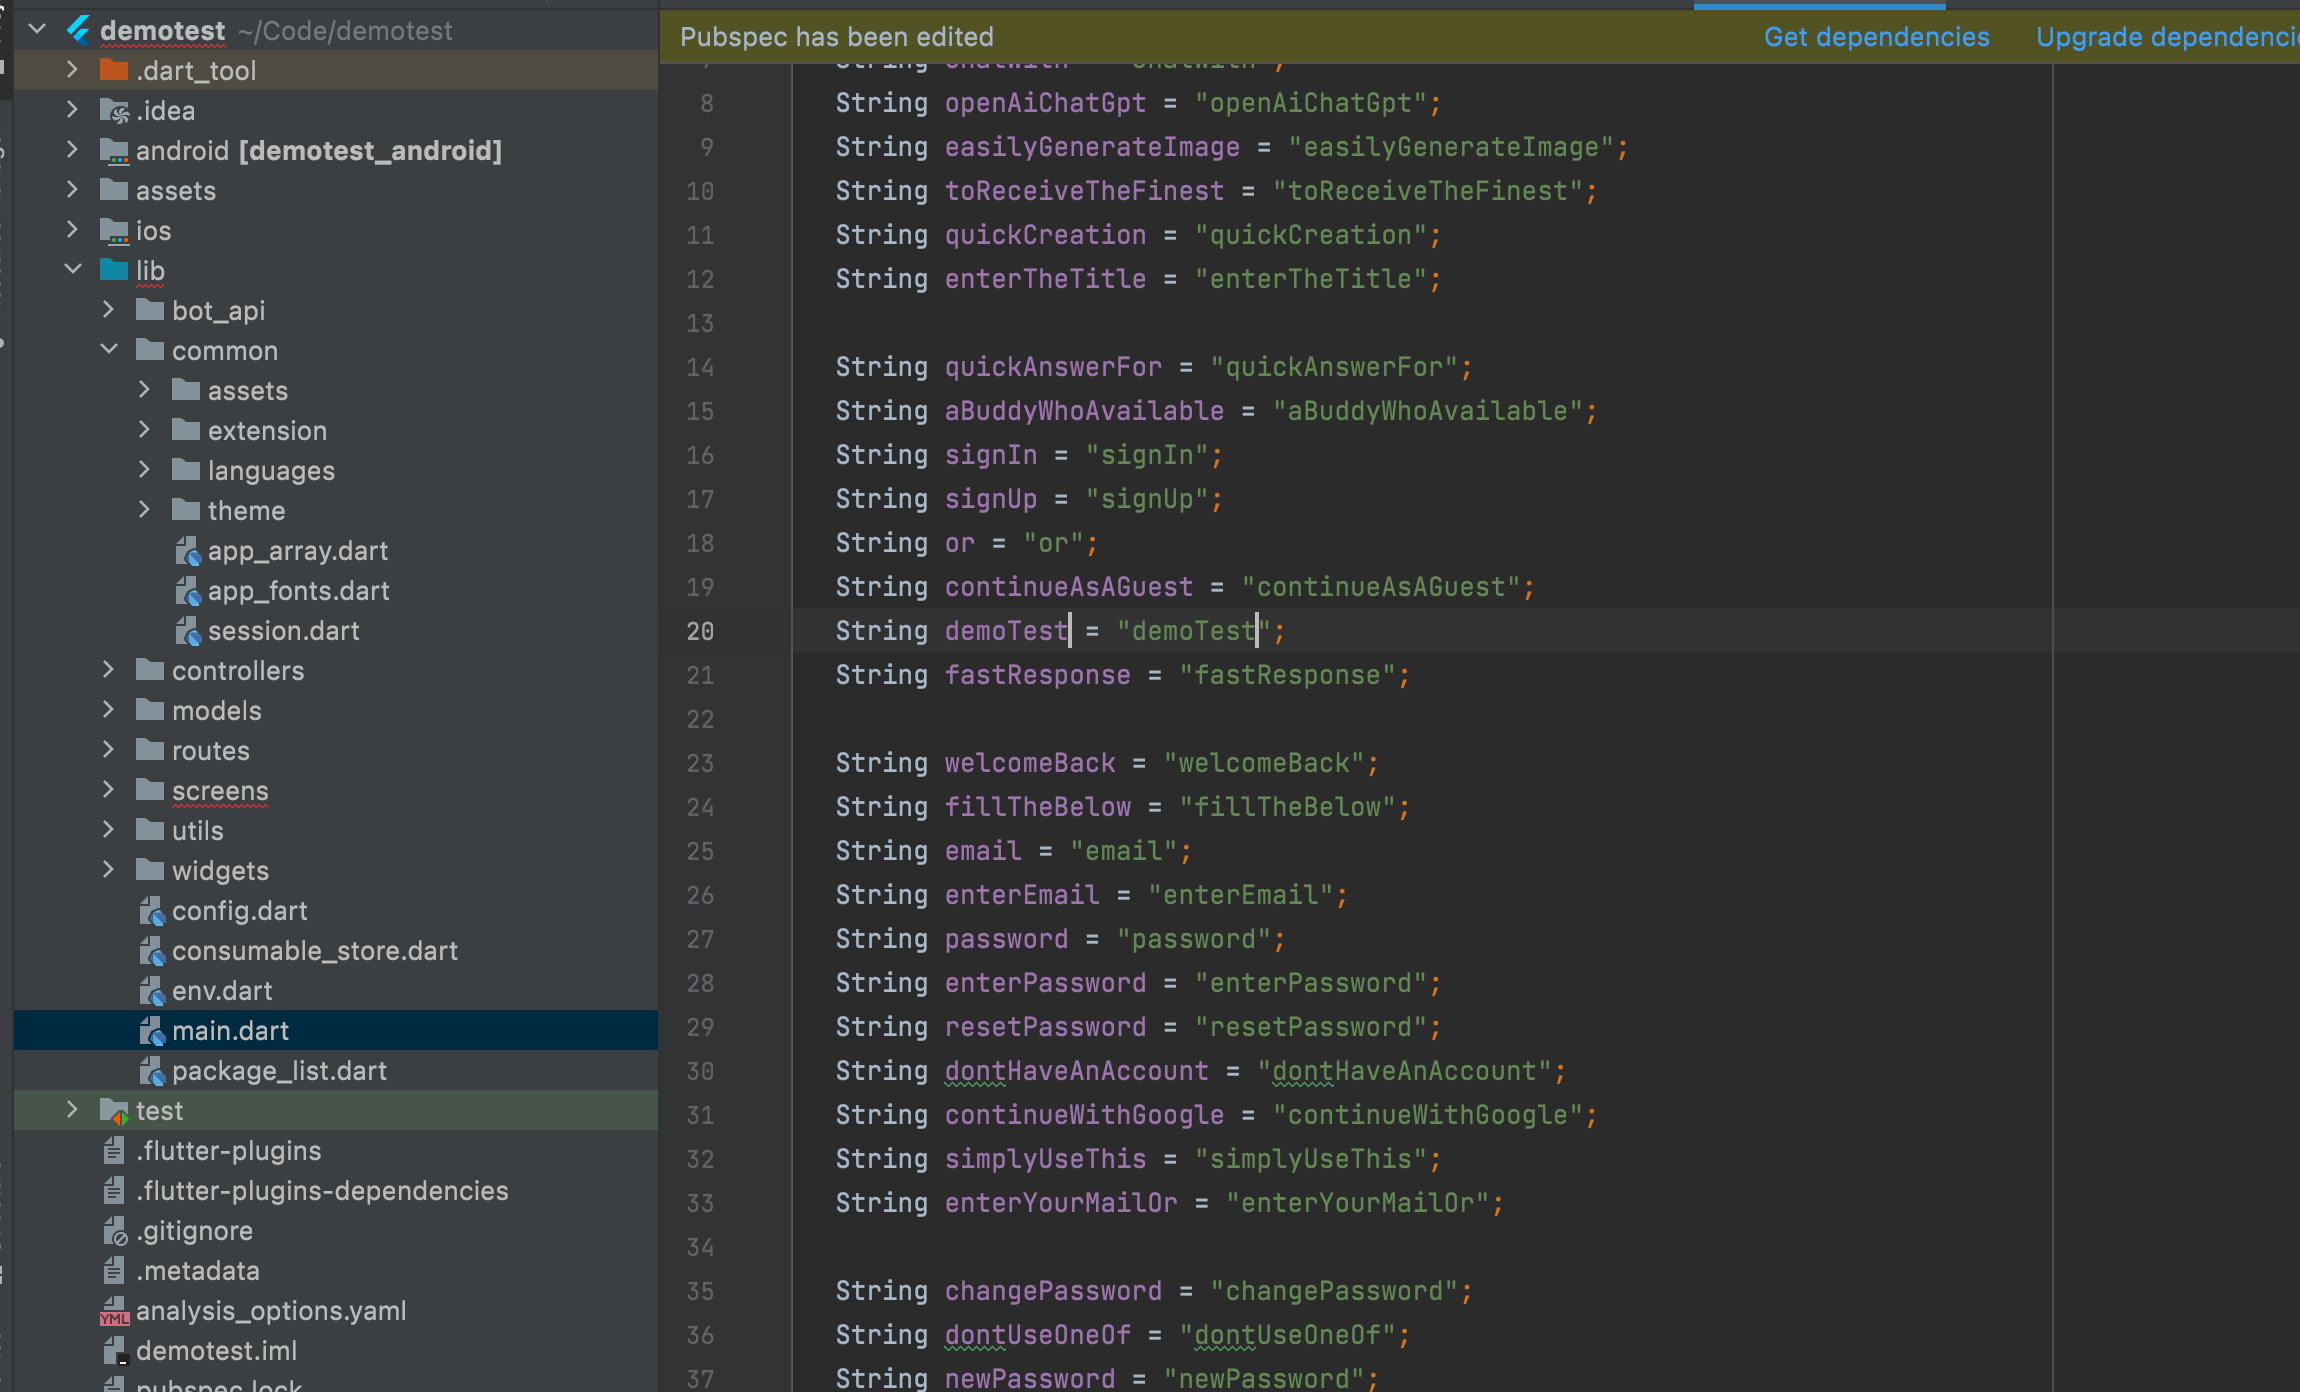Click the ignored file icon beside .gitignore
2300x1392 pixels.
115,1230
